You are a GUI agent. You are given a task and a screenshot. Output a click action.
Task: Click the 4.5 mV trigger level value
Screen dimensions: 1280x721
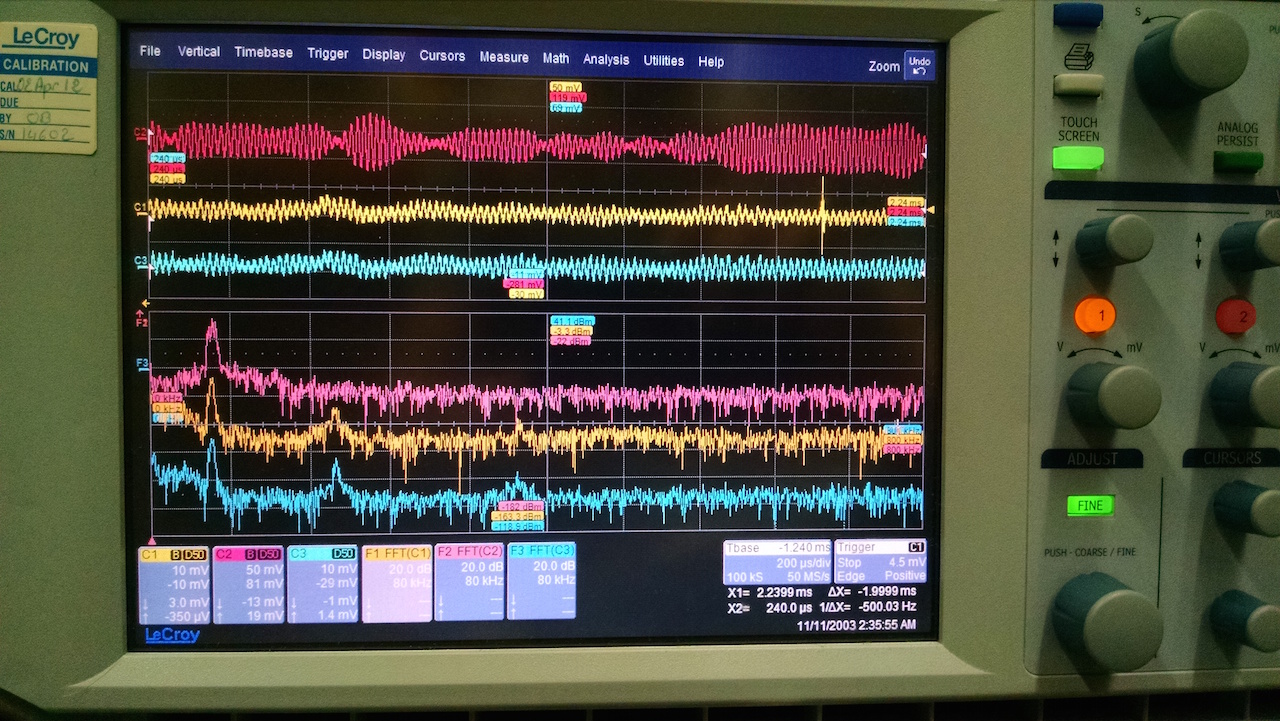[905, 562]
